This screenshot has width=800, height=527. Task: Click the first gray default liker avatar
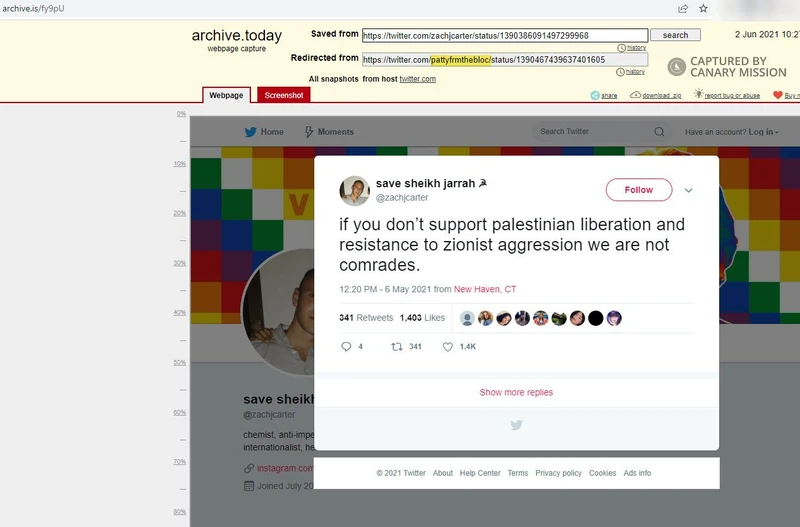click(467, 318)
